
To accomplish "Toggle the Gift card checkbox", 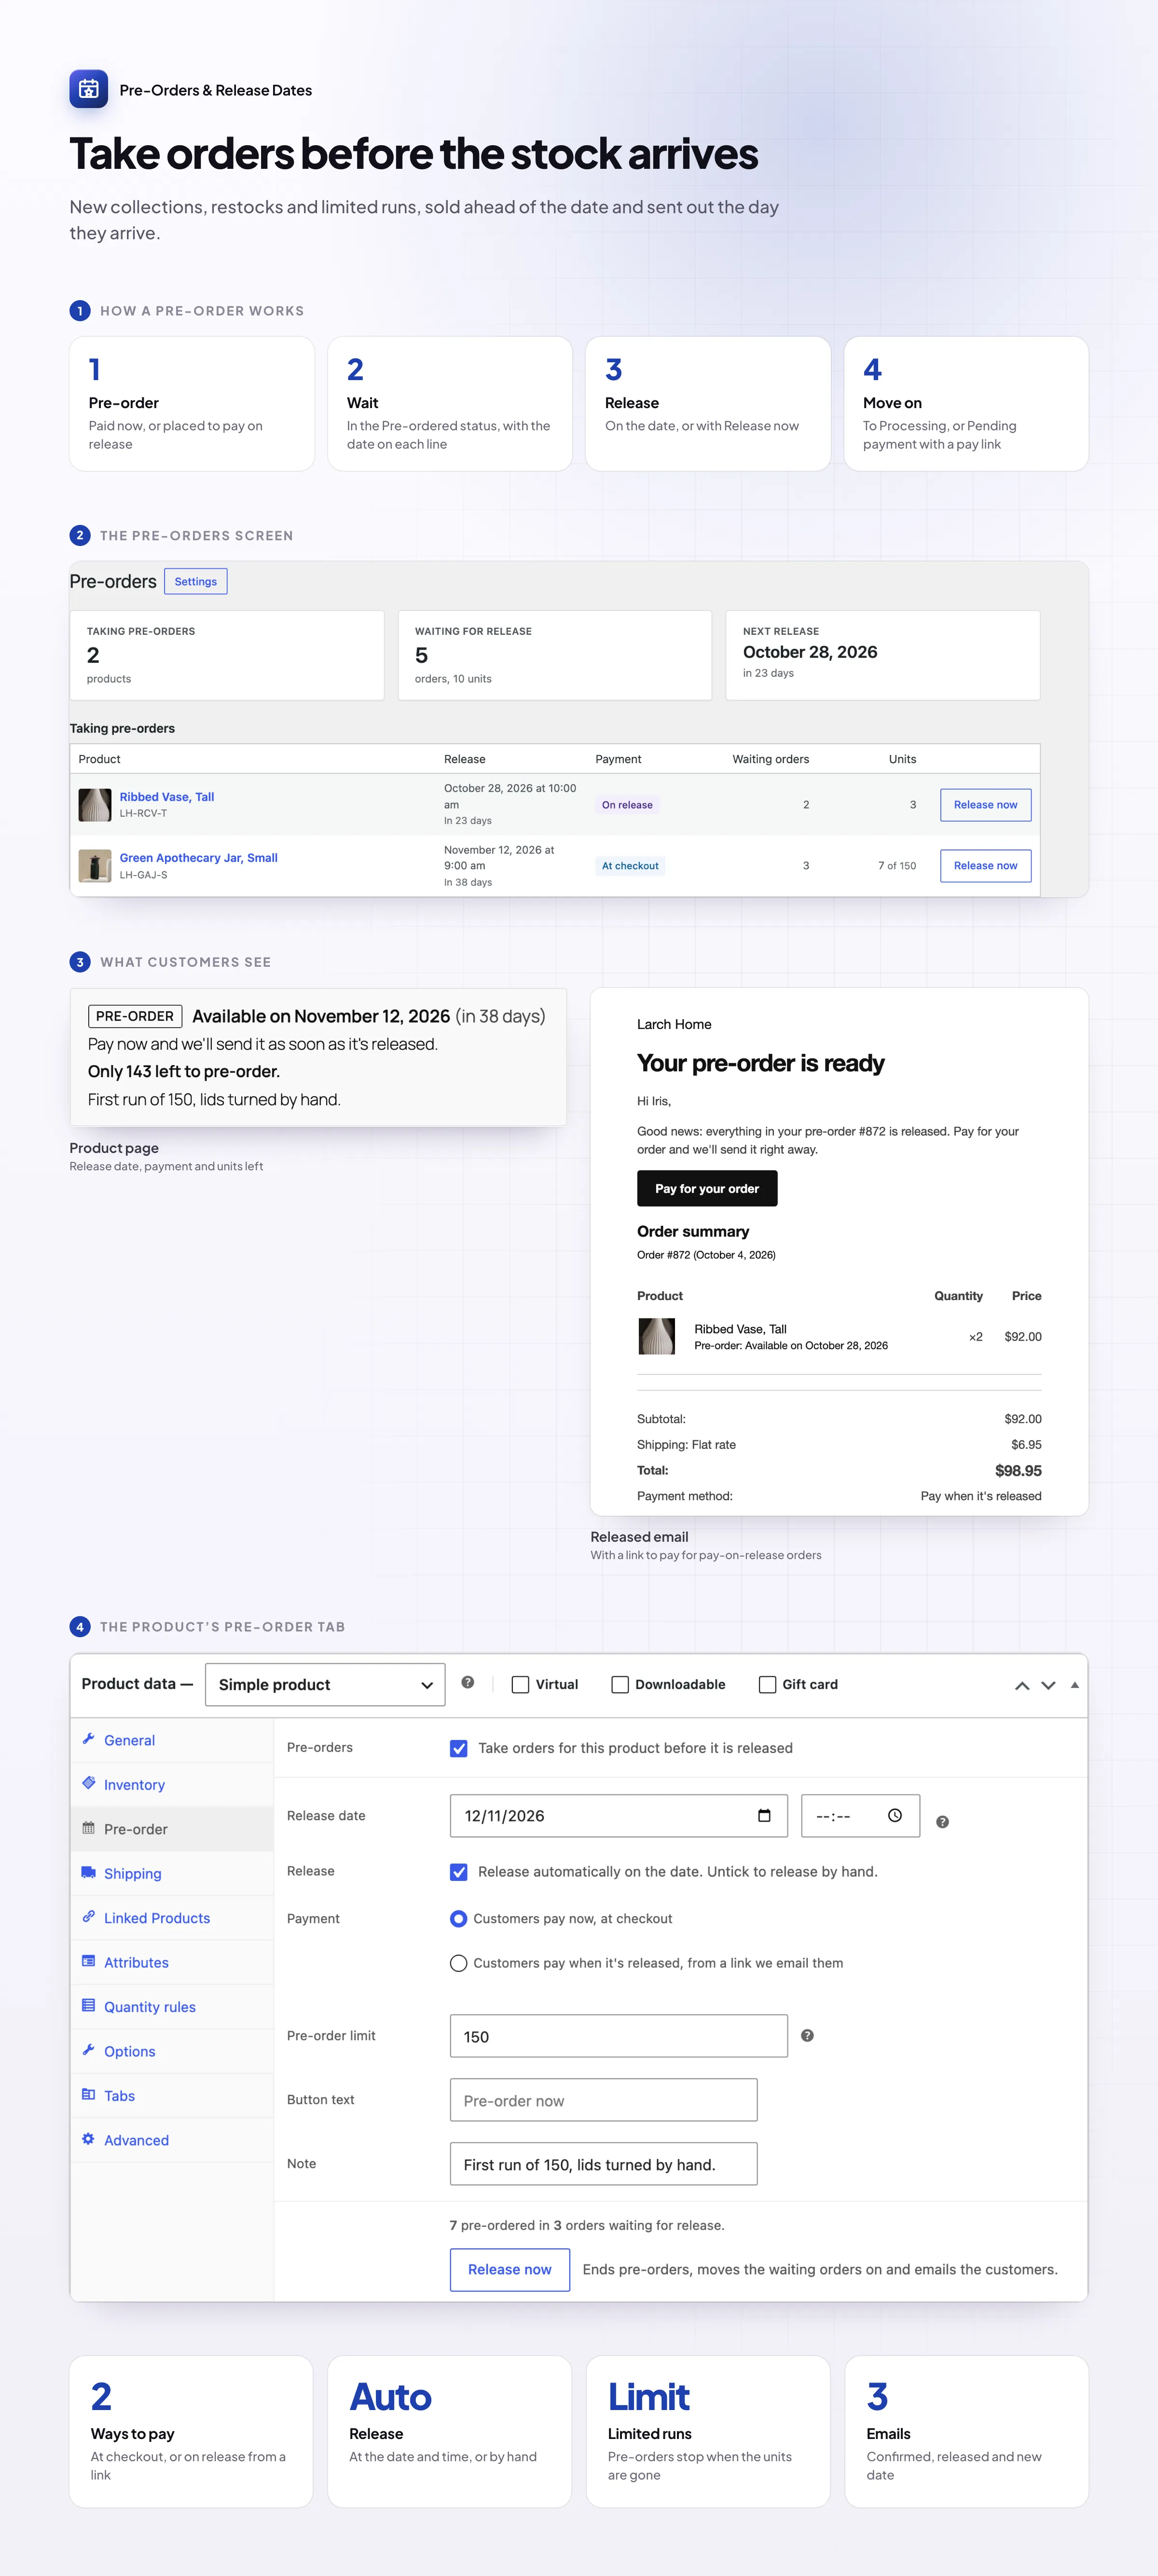I will 767,1684.
